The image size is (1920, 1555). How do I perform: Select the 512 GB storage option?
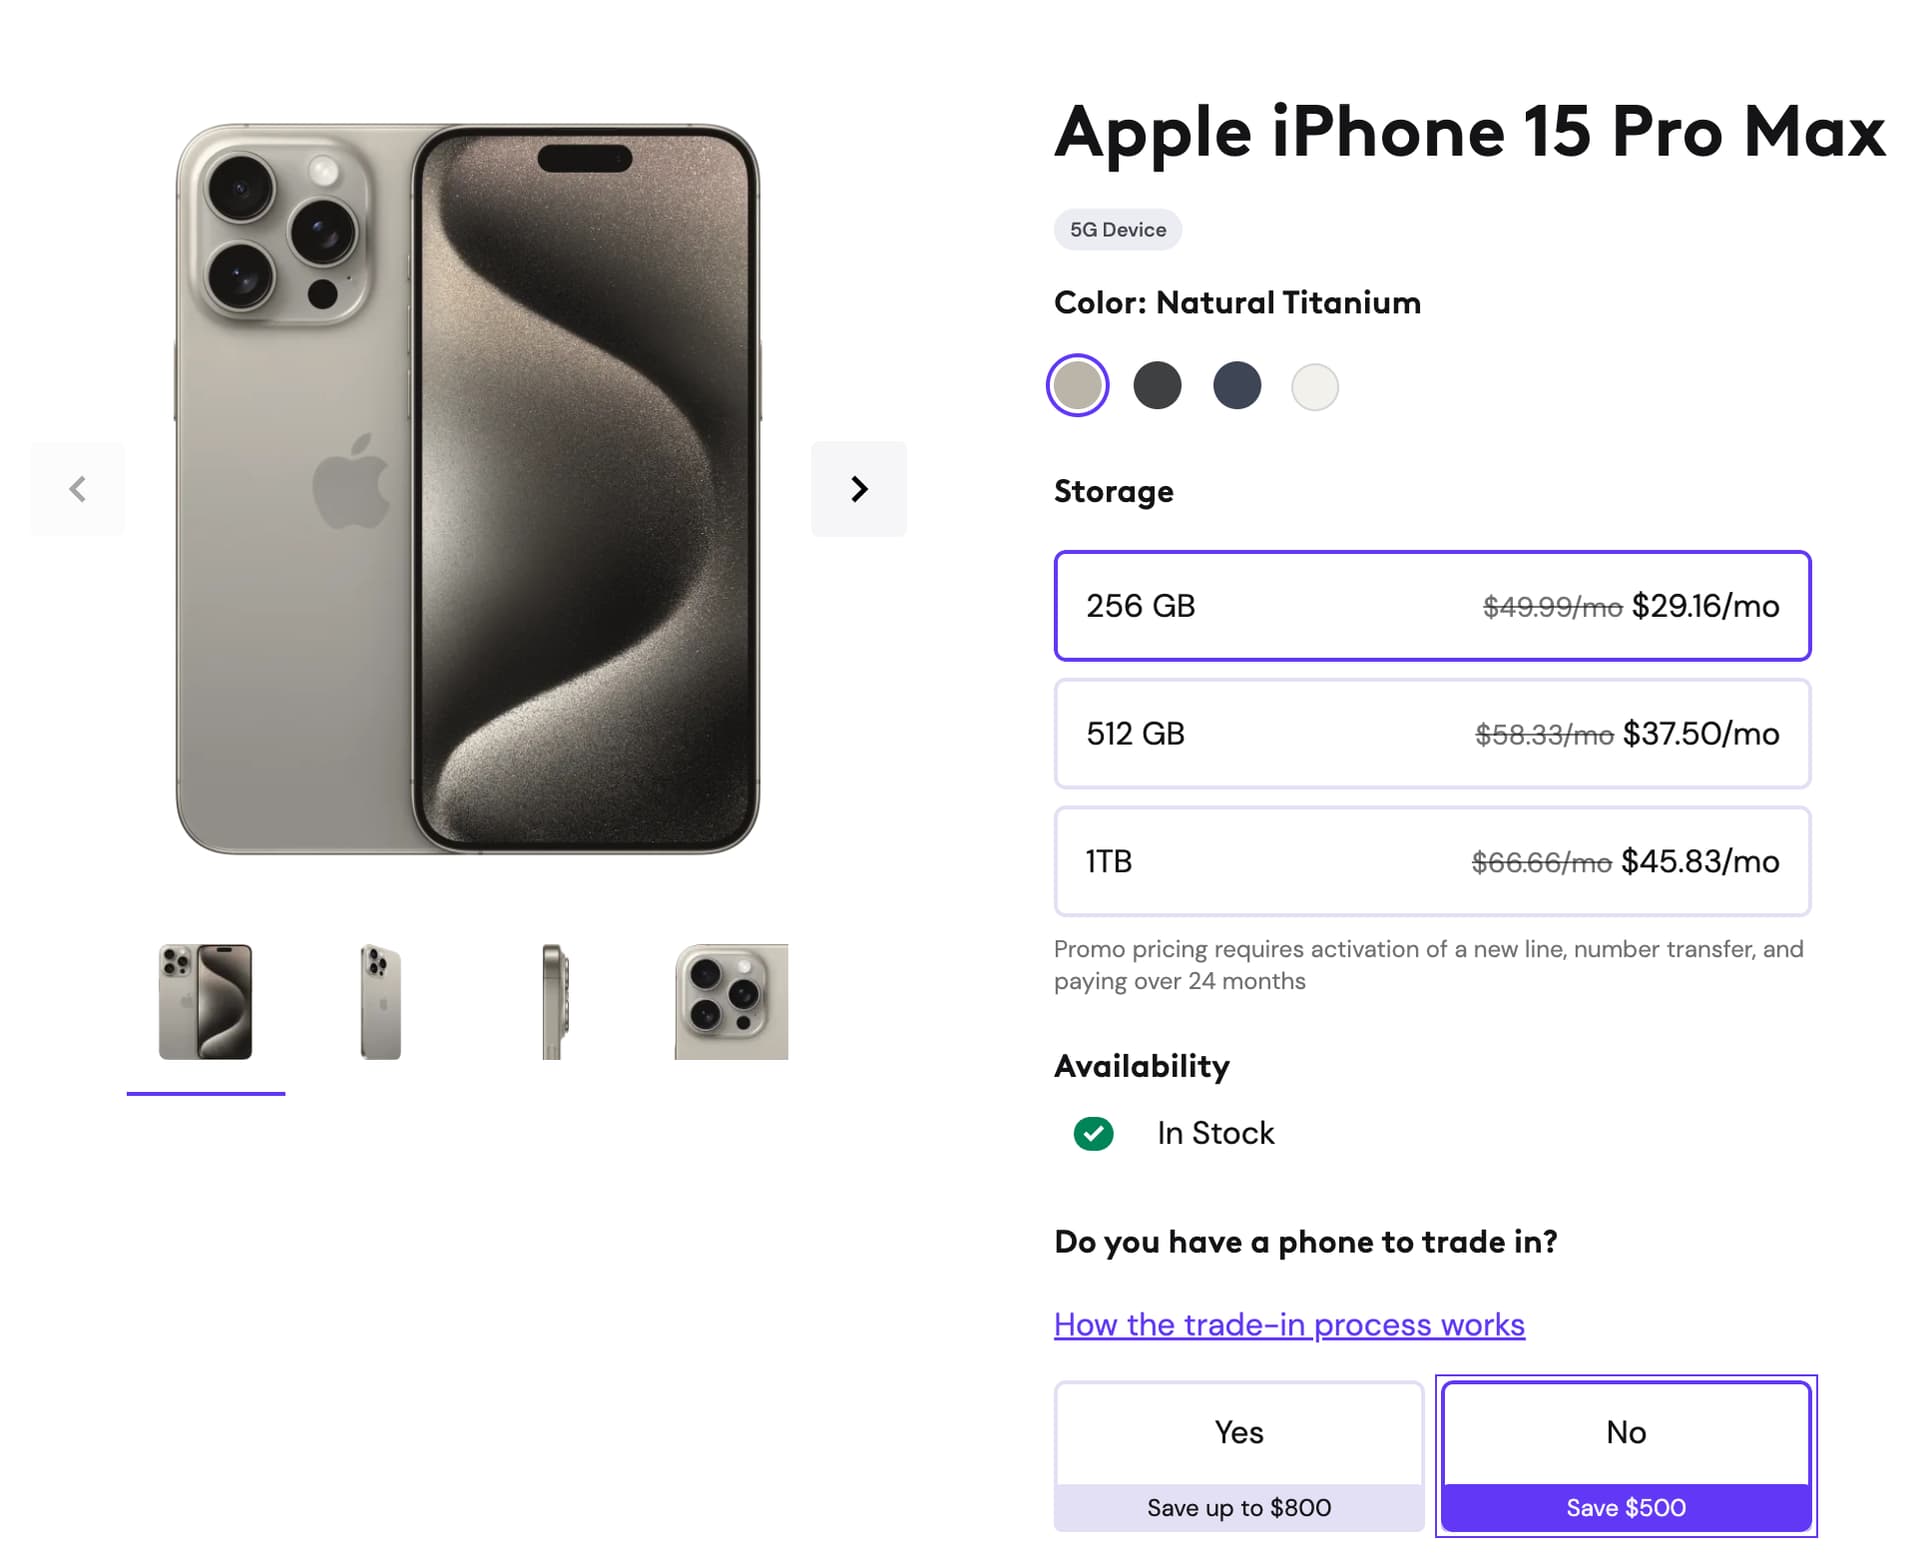[1432, 734]
